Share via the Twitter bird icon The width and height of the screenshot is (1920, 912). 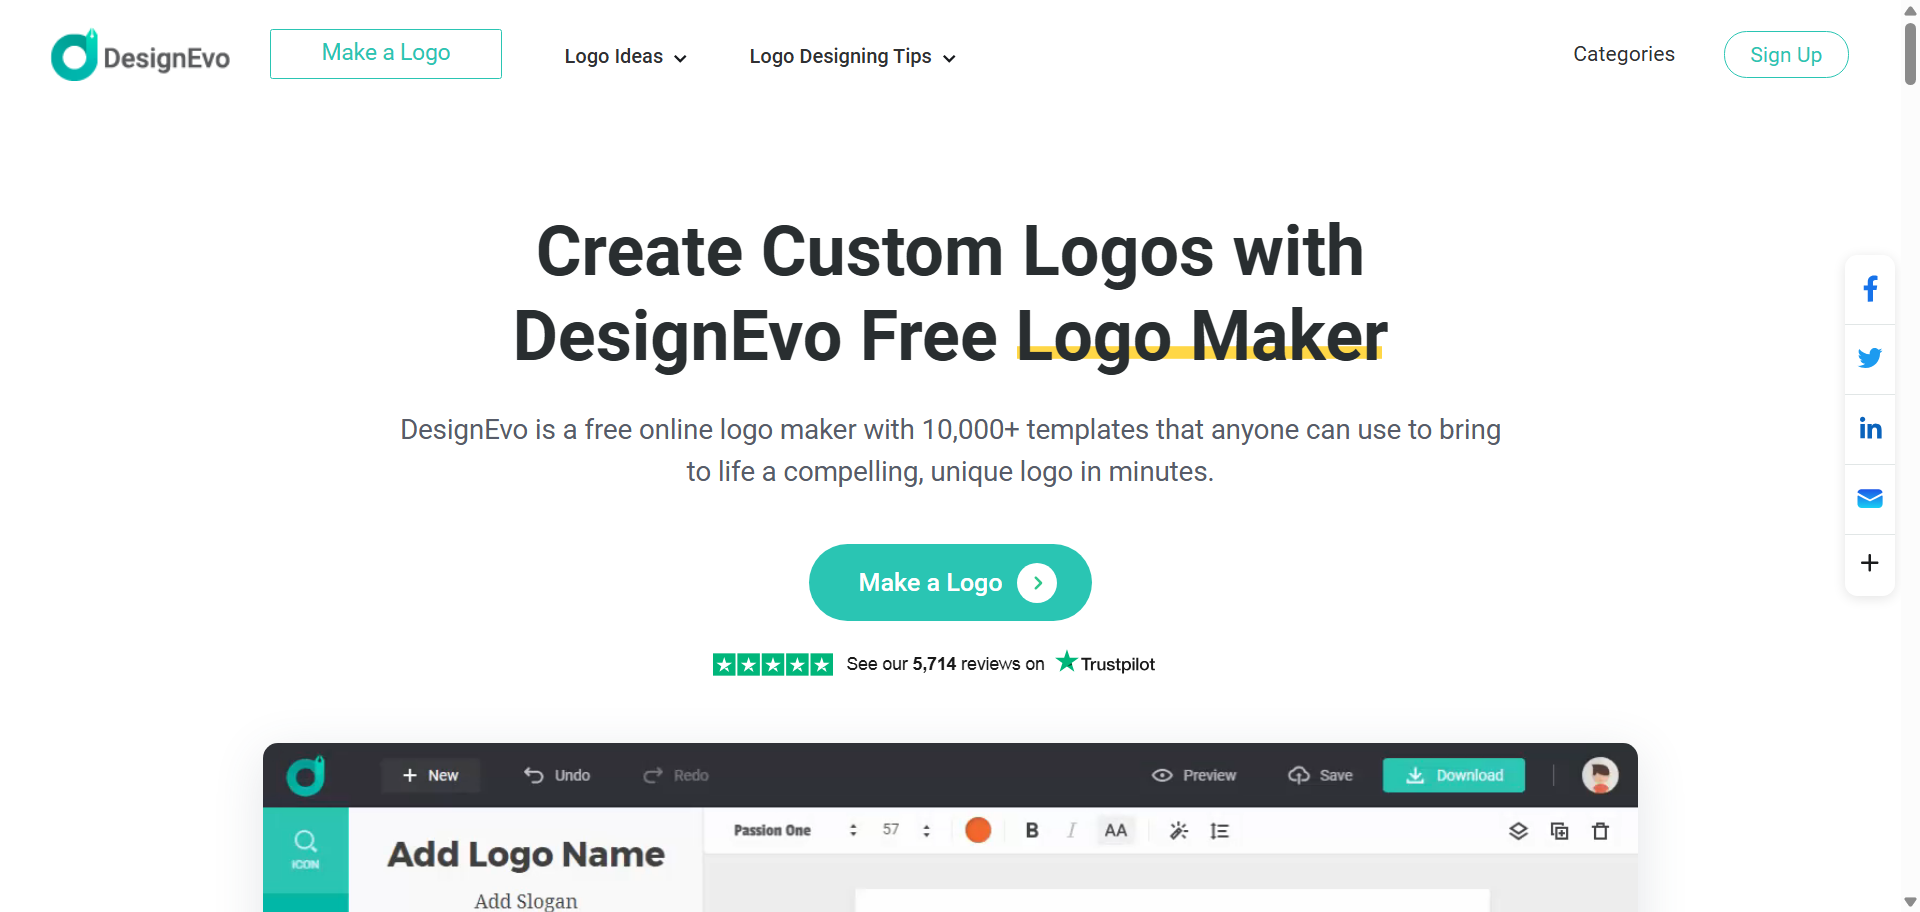click(x=1870, y=358)
